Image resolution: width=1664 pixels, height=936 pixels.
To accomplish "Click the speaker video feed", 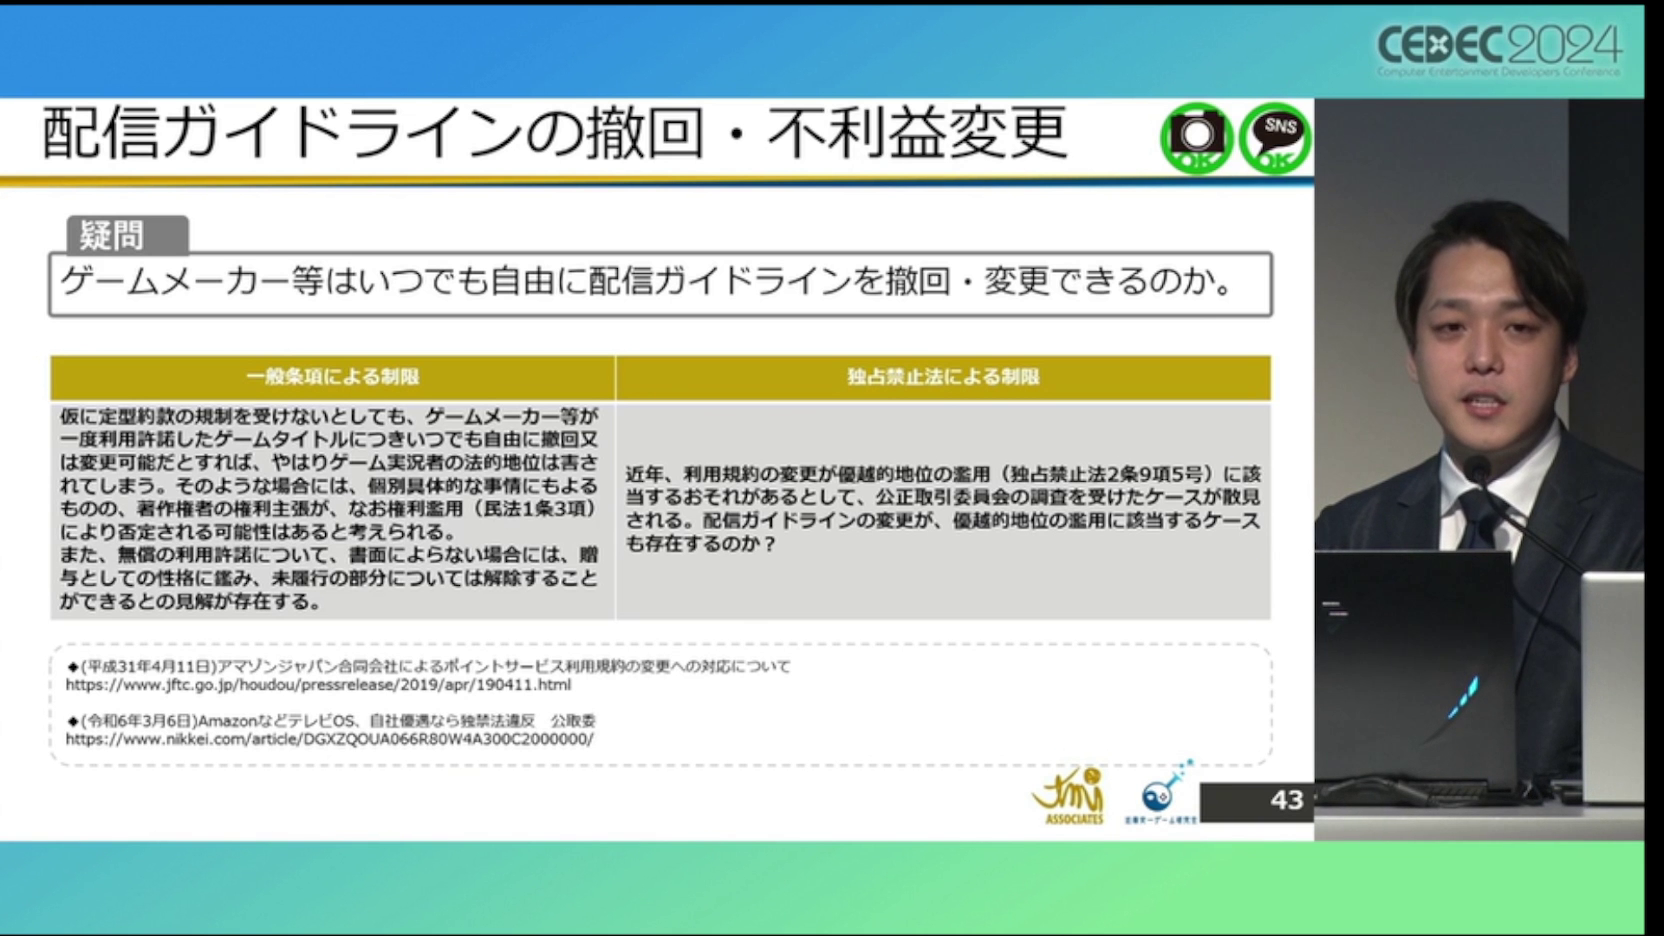I will coord(1479,469).
